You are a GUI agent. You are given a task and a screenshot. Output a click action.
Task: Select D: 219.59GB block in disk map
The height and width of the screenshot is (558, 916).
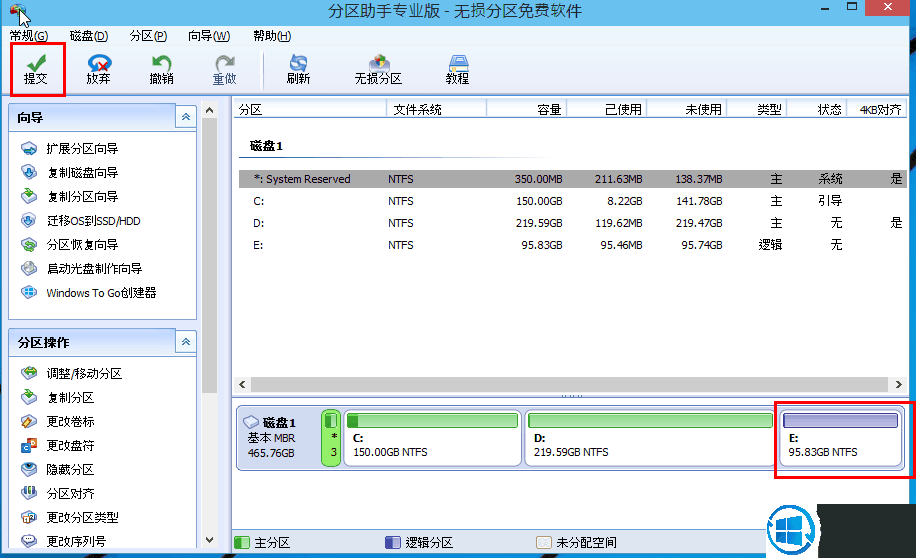[650, 438]
